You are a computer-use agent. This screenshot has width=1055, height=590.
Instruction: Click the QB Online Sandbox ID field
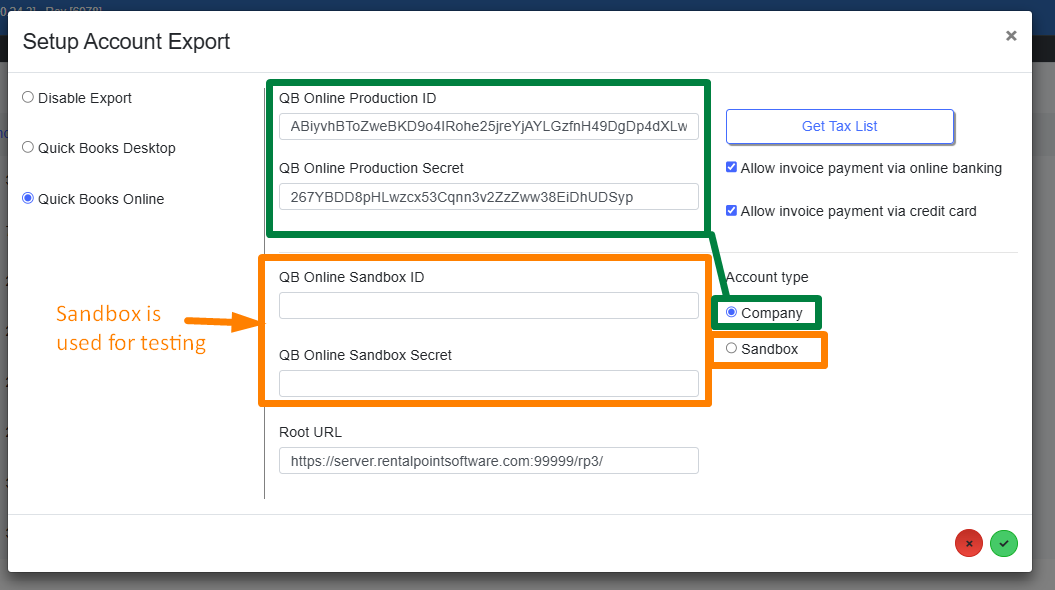pos(488,305)
